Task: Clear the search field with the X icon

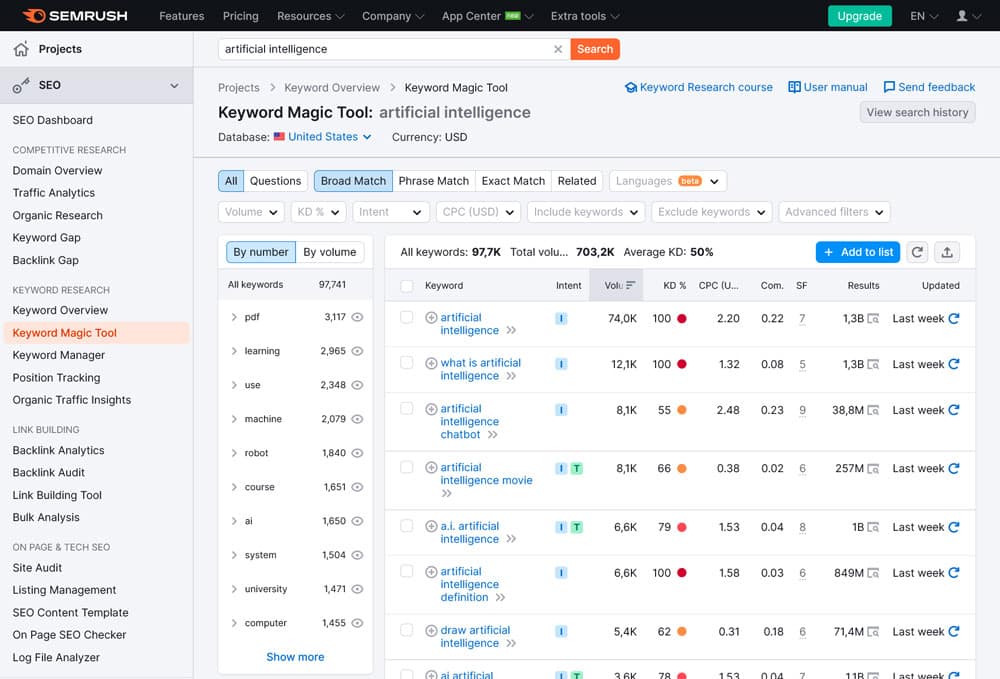Action: click(x=558, y=49)
